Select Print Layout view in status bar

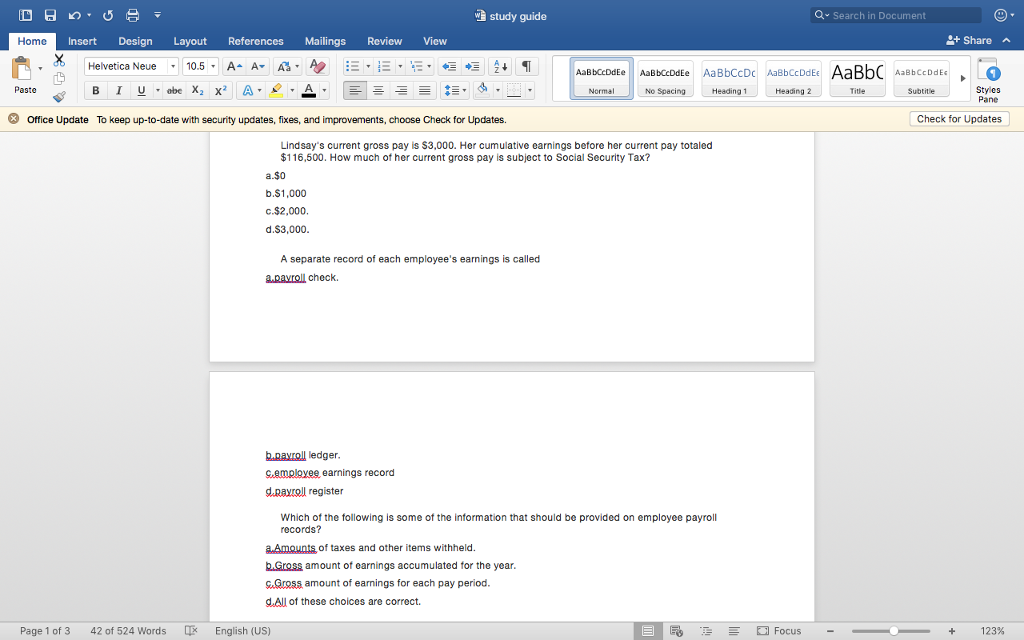pyautogui.click(x=648, y=631)
